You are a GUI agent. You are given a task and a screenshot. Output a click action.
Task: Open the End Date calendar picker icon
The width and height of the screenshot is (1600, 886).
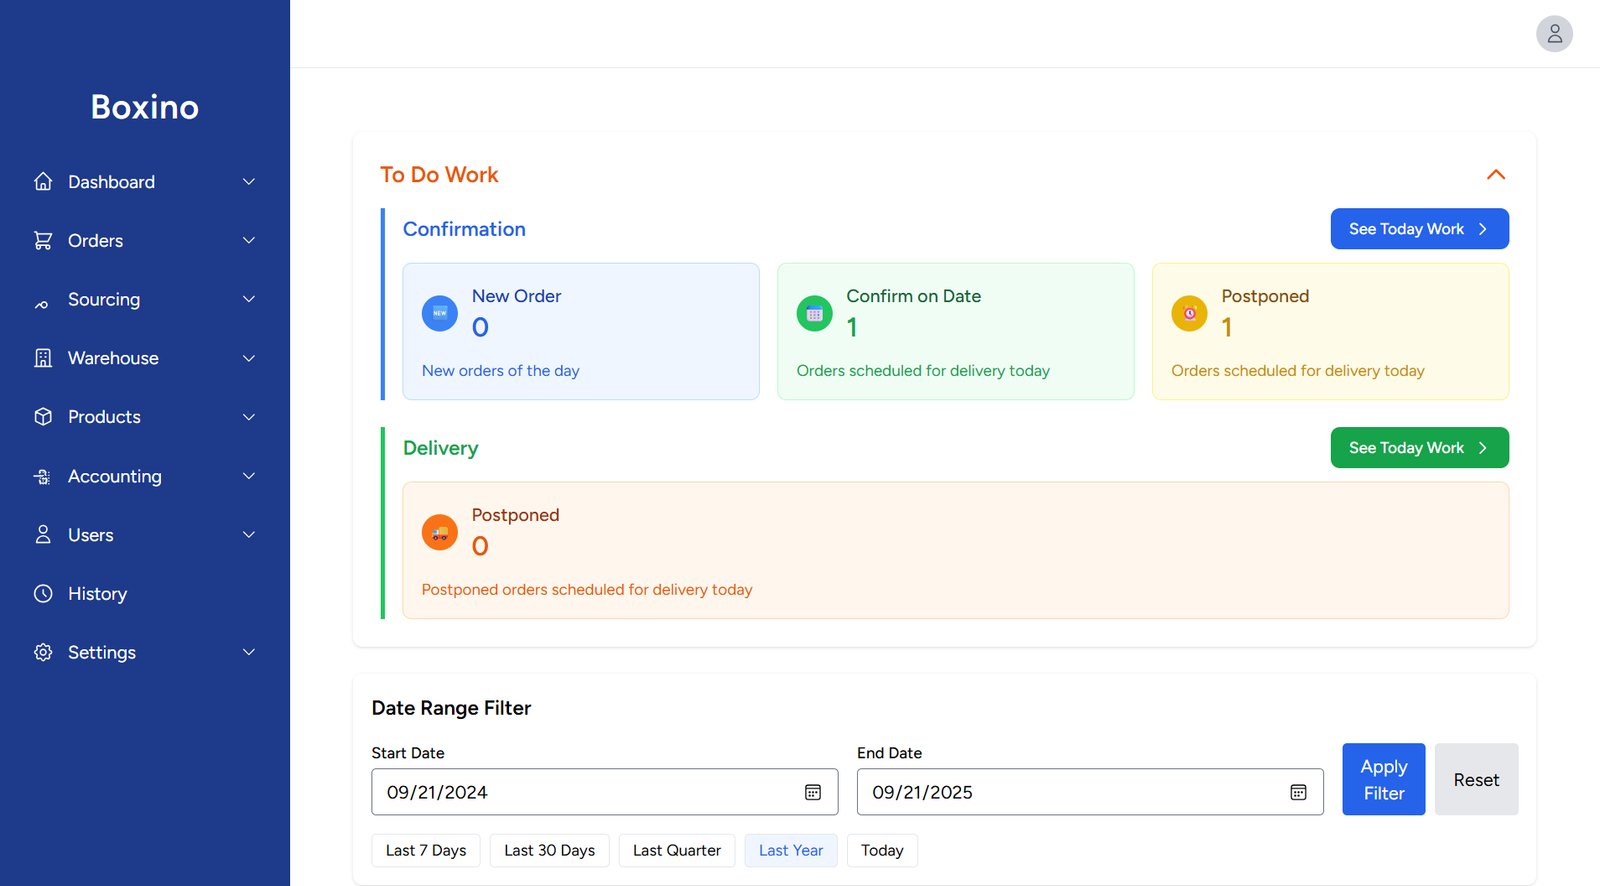point(1298,792)
